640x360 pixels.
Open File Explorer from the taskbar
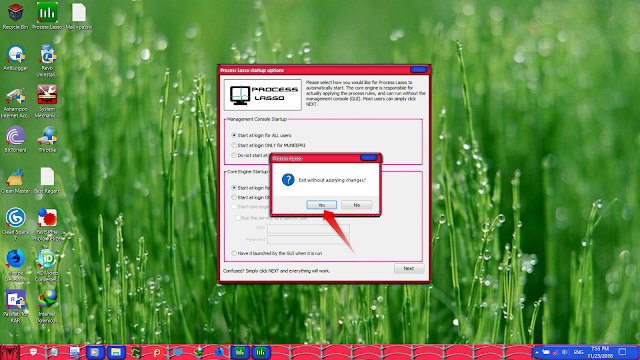pos(116,352)
